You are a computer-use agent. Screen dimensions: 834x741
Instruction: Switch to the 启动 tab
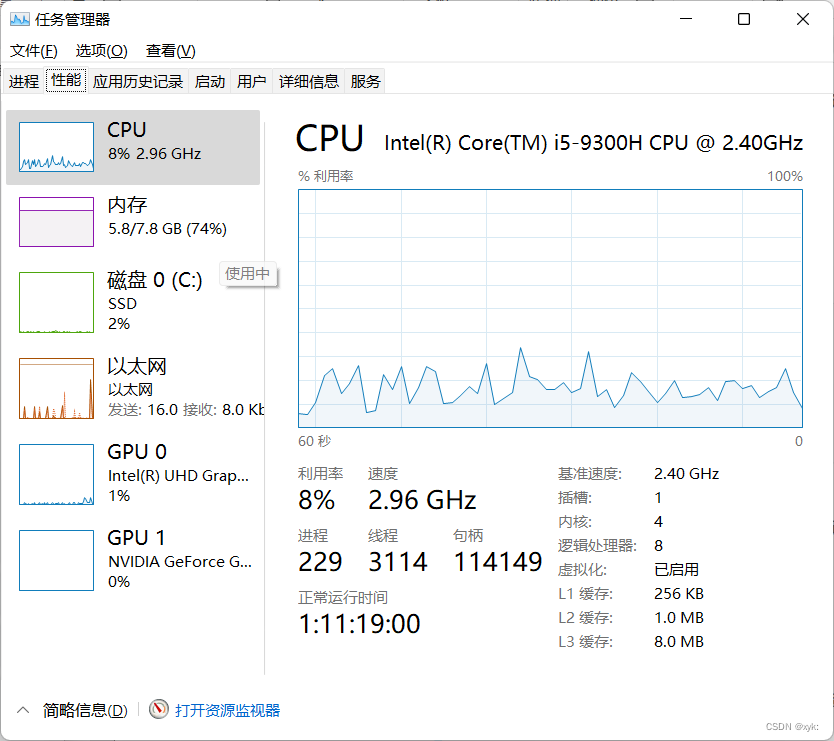[x=210, y=81]
